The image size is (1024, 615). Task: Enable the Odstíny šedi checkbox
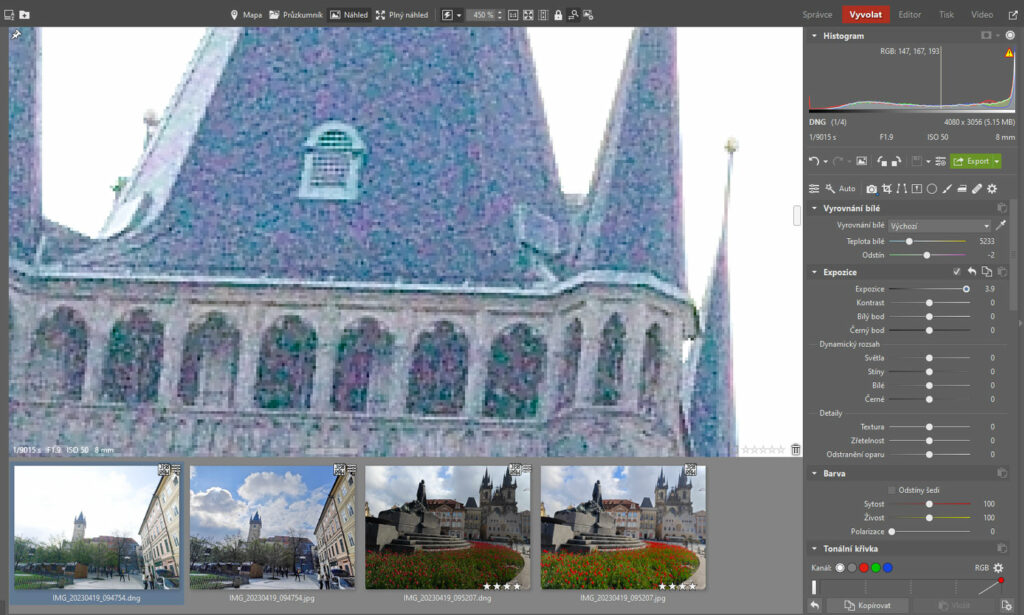[892, 490]
